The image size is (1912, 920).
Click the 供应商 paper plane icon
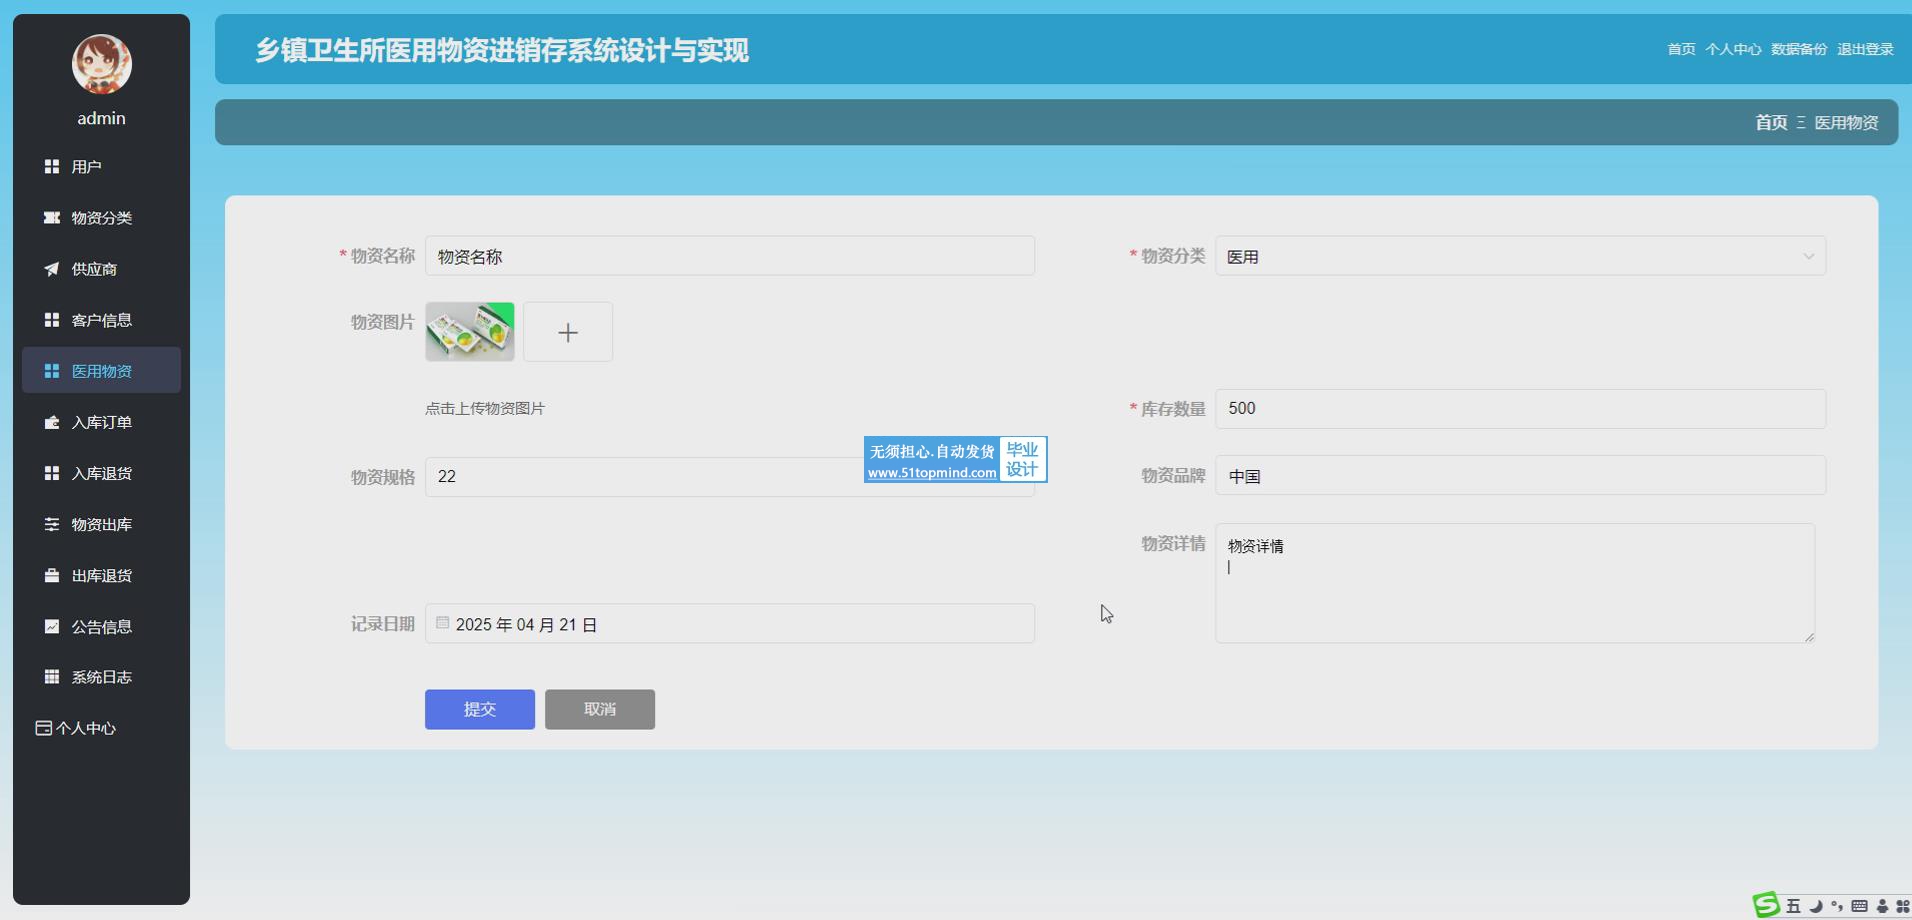(52, 269)
